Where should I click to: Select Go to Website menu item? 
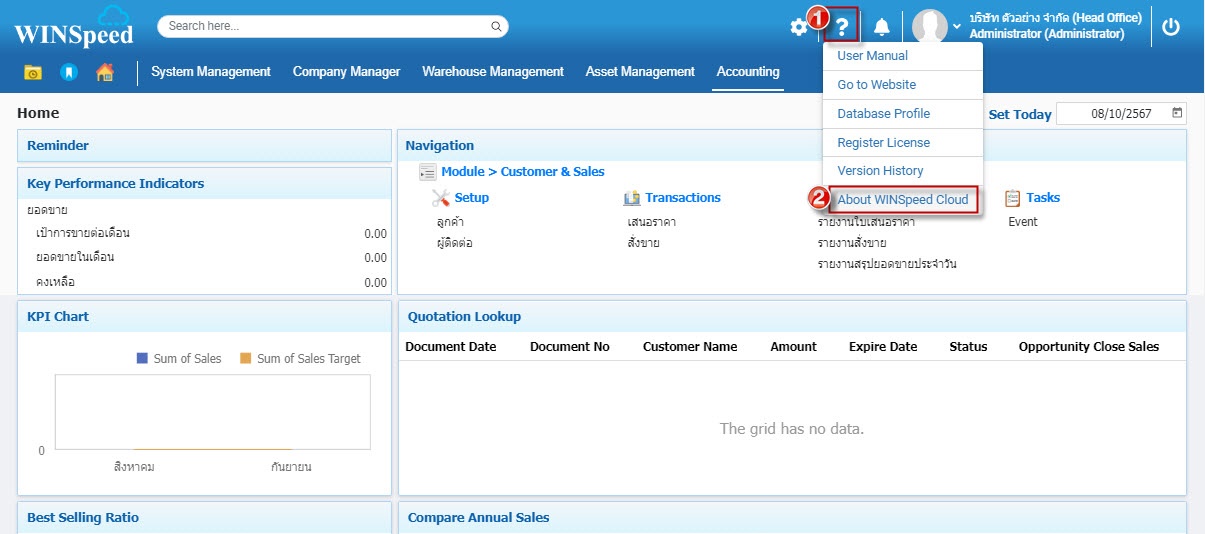(x=903, y=85)
